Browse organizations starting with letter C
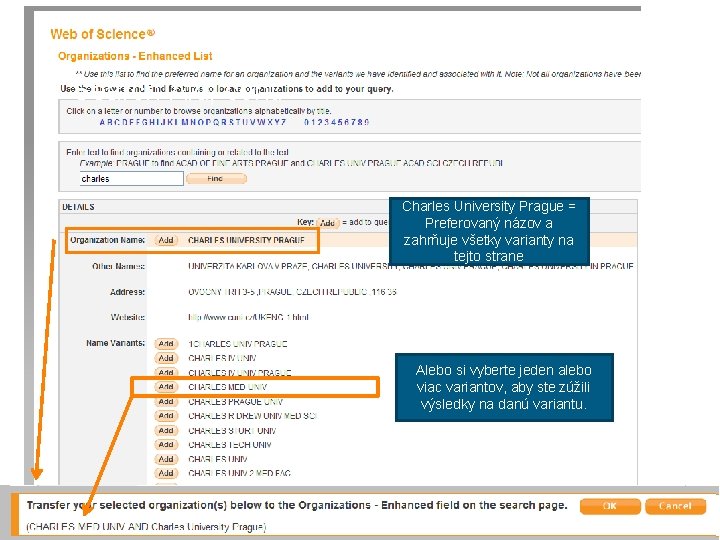The image size is (720, 540). [117, 122]
